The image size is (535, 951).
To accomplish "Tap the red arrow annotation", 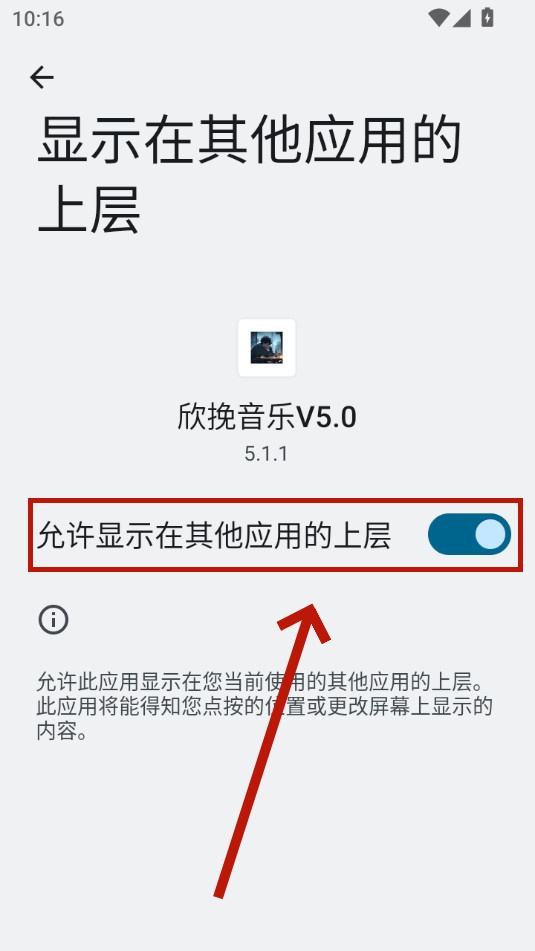I will click(272, 751).
